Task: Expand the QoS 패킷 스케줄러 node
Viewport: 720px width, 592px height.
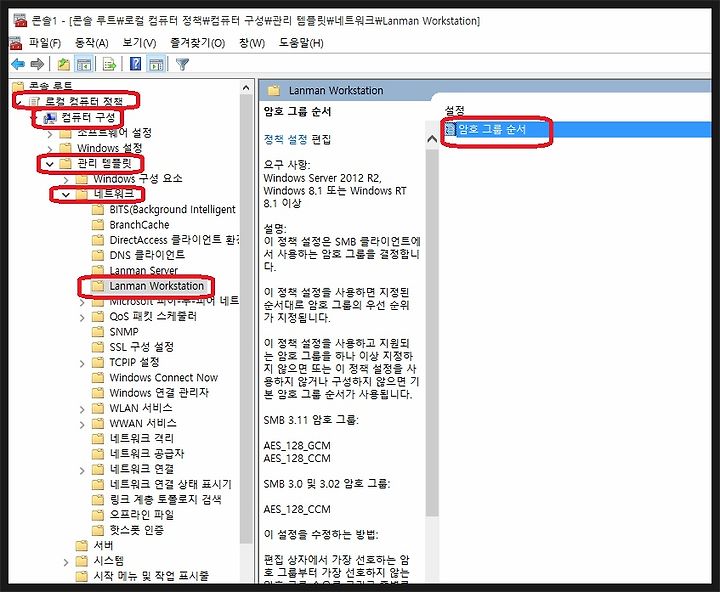Action: (x=82, y=317)
